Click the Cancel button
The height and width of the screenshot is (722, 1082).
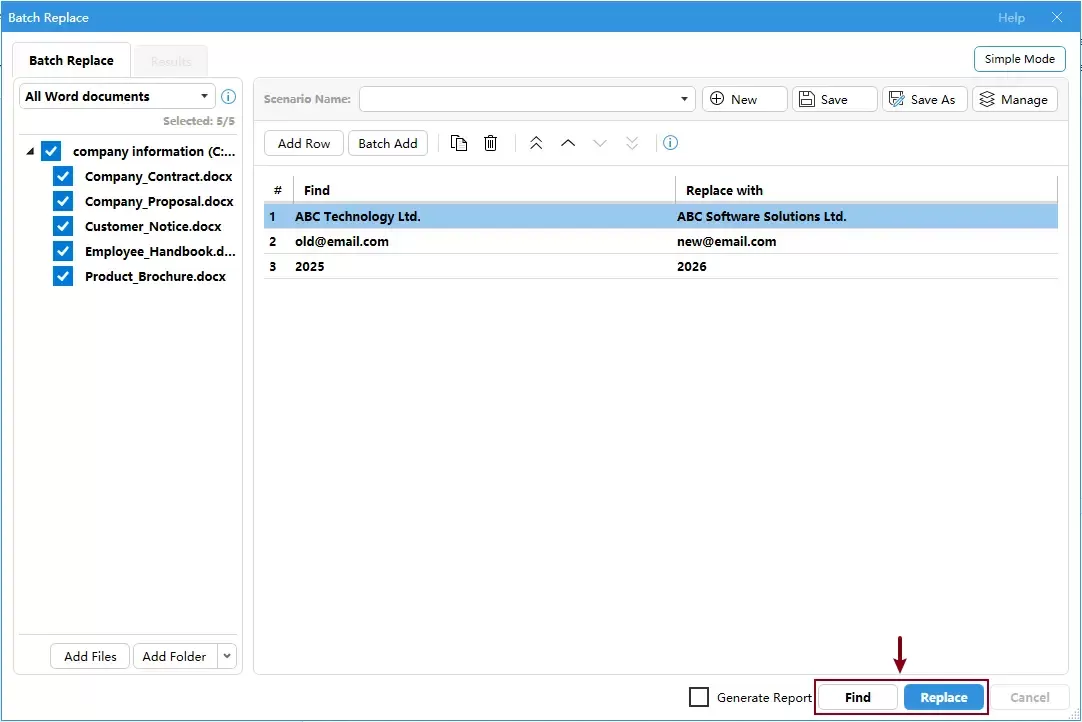(1030, 697)
